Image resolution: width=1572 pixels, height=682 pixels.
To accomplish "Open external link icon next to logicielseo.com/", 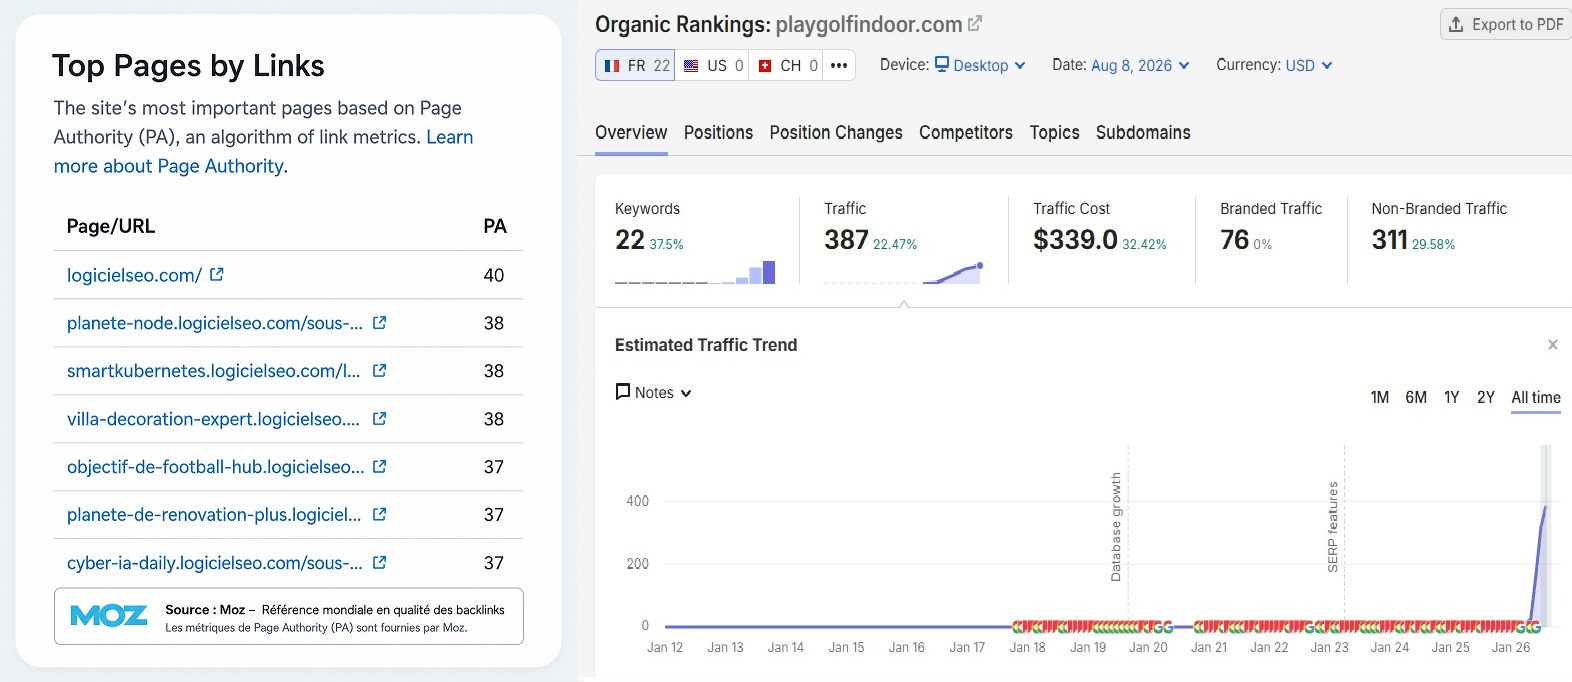I will coord(217,274).
